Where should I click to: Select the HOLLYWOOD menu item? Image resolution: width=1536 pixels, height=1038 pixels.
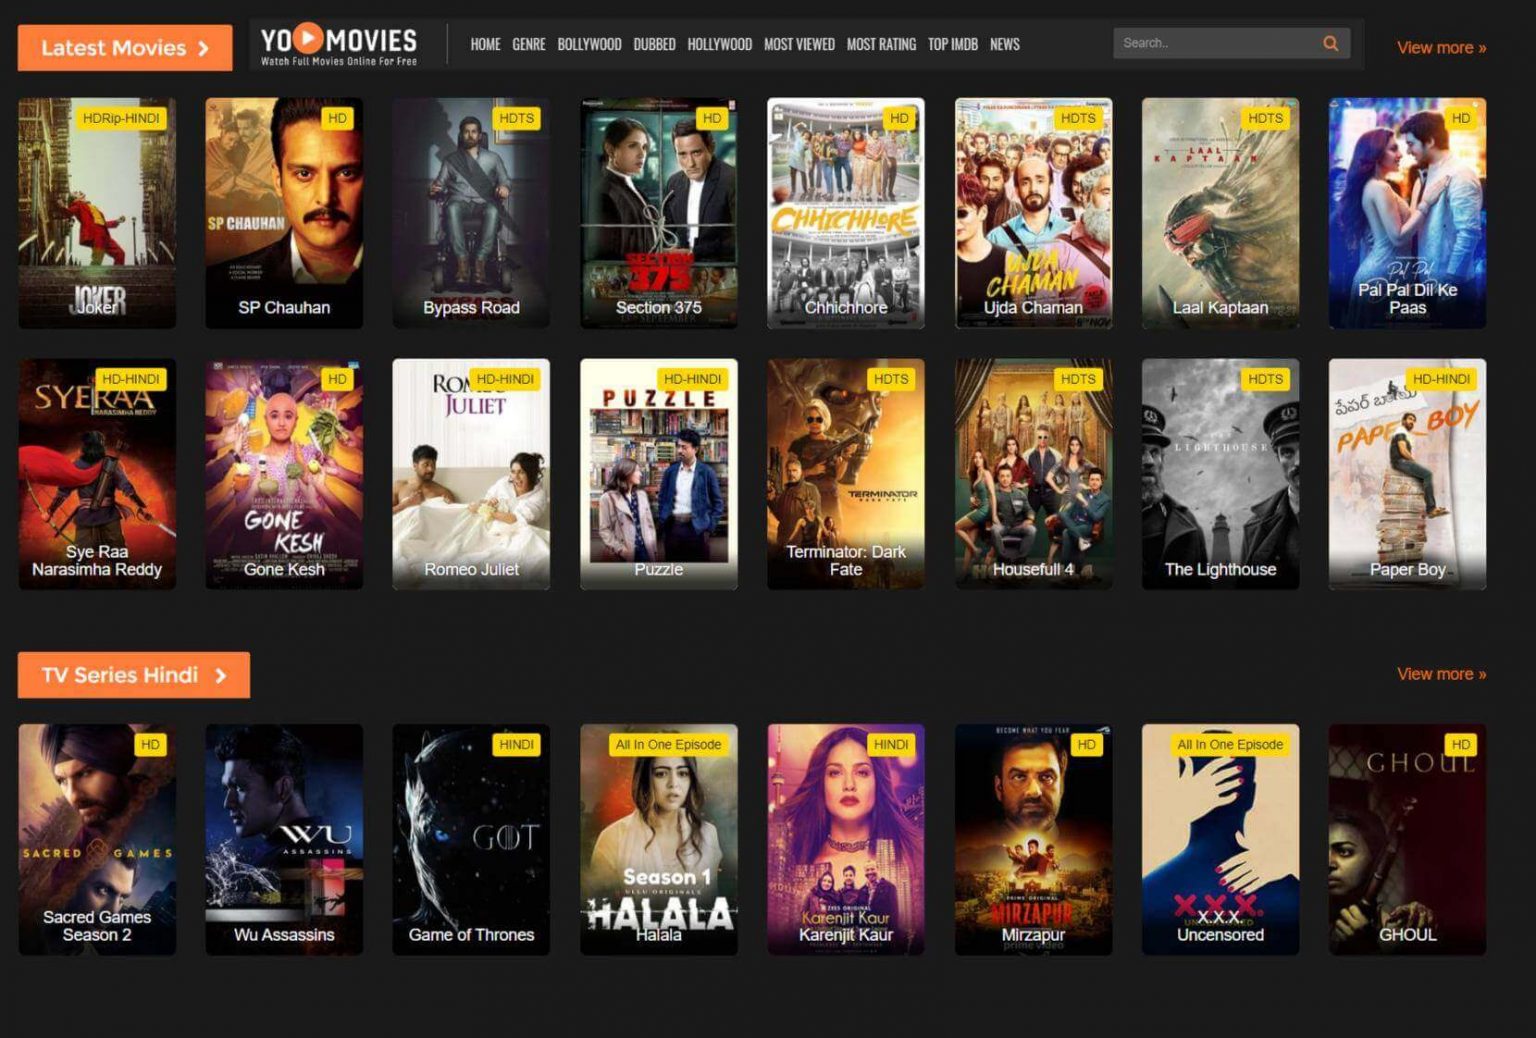pos(719,44)
